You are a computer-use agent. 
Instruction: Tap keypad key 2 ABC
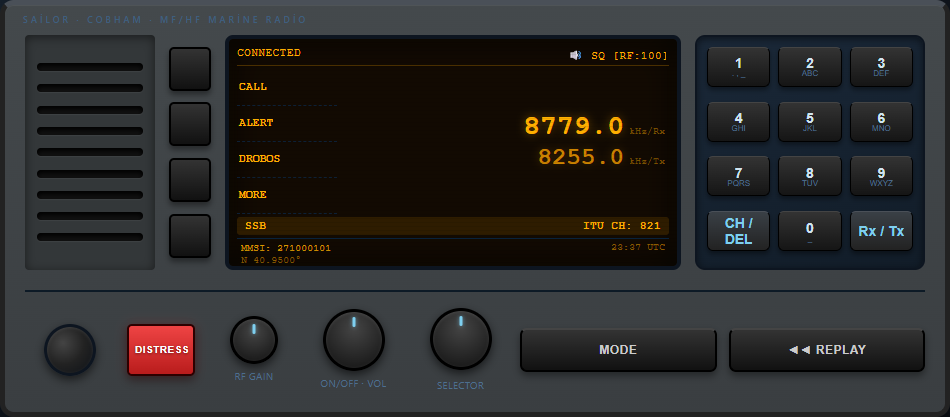[x=809, y=67]
